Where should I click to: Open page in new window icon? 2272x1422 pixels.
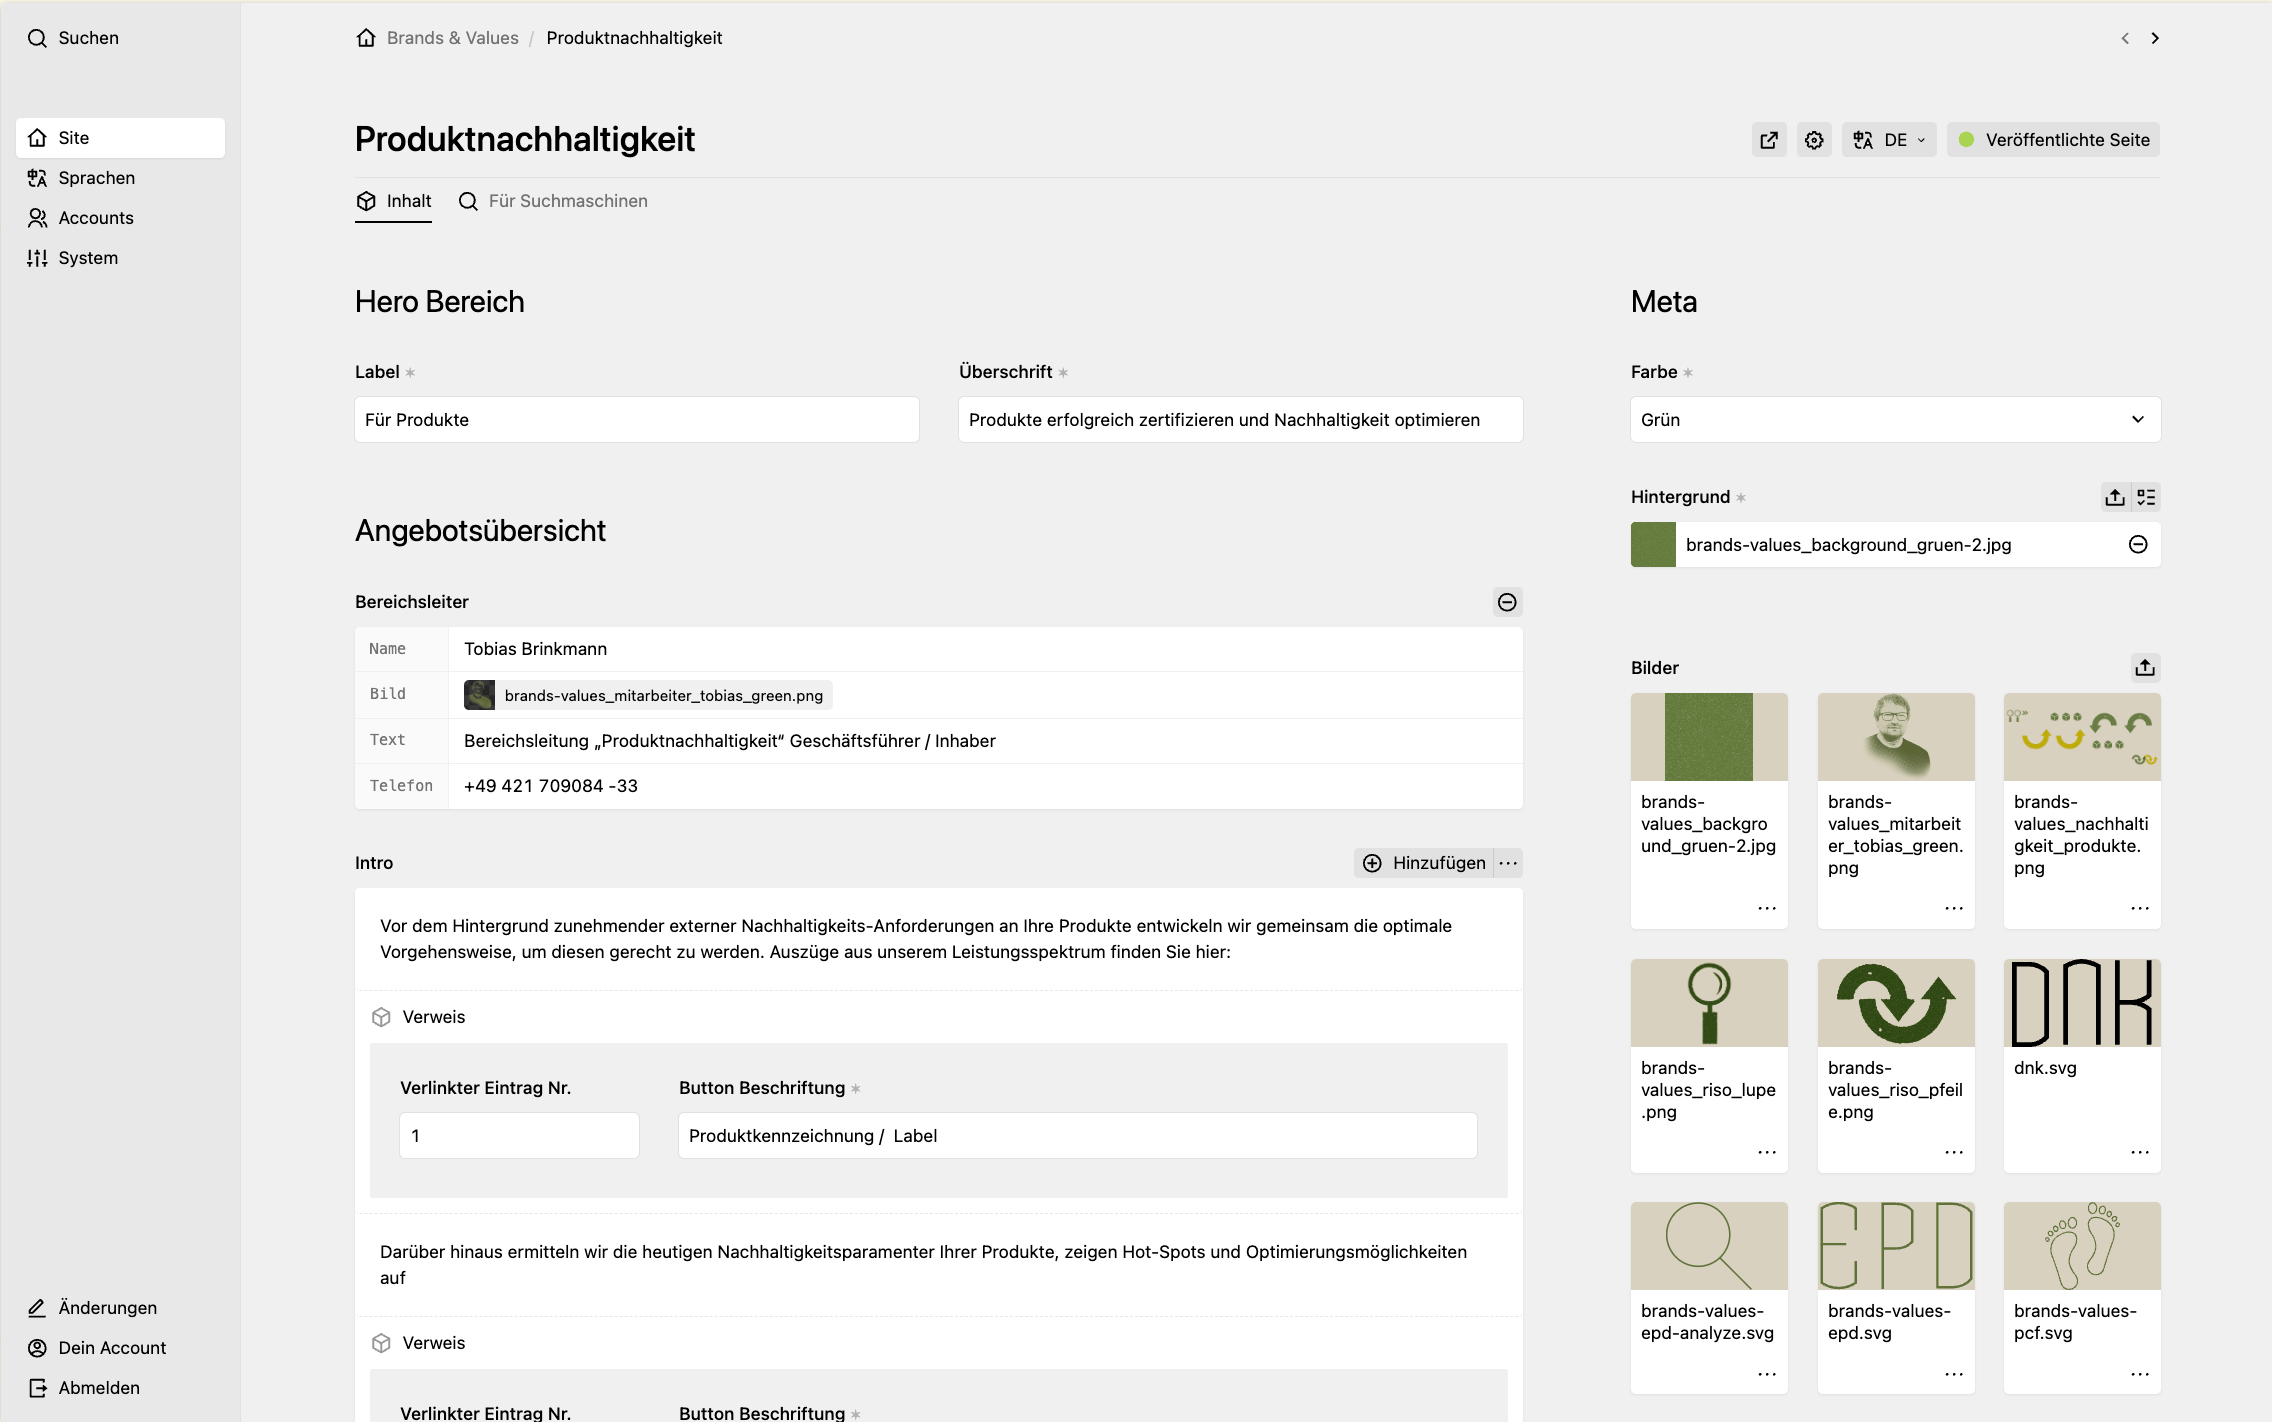tap(1769, 140)
